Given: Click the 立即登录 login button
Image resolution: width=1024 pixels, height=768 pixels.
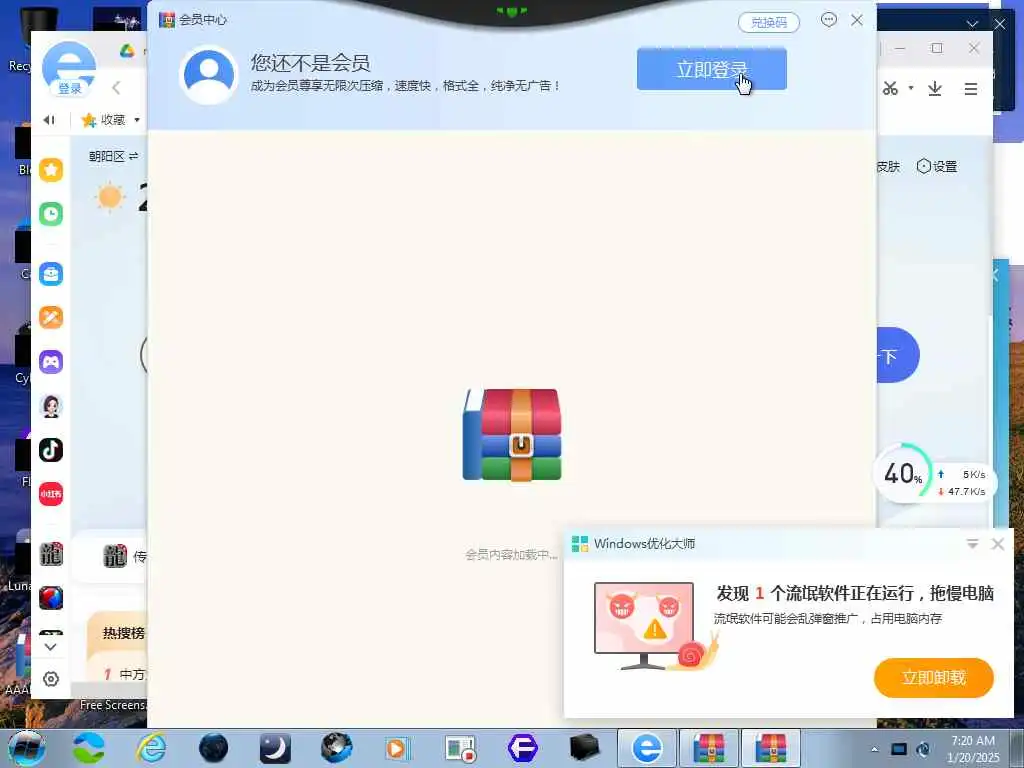Looking at the screenshot, I should (x=711, y=69).
